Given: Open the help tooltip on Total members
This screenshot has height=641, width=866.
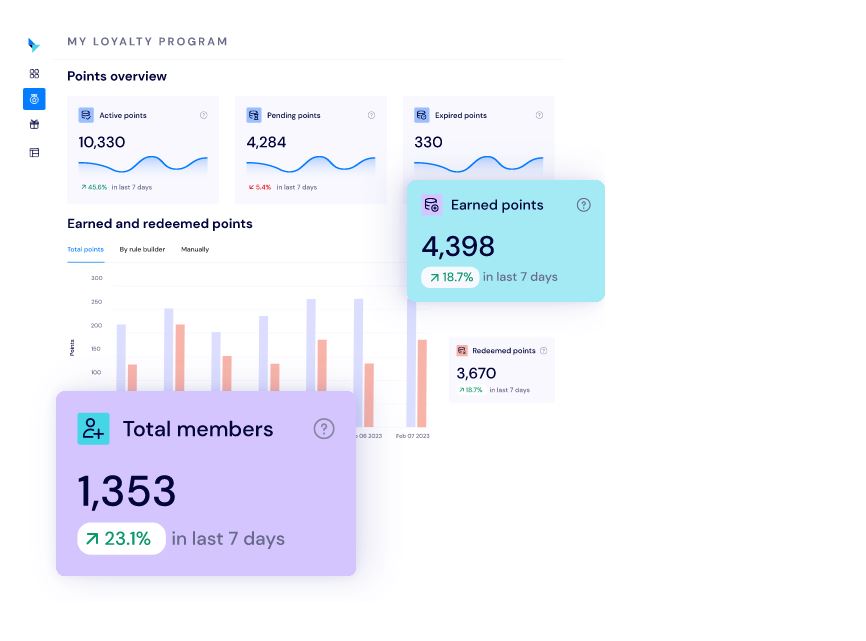Looking at the screenshot, I should (323, 428).
